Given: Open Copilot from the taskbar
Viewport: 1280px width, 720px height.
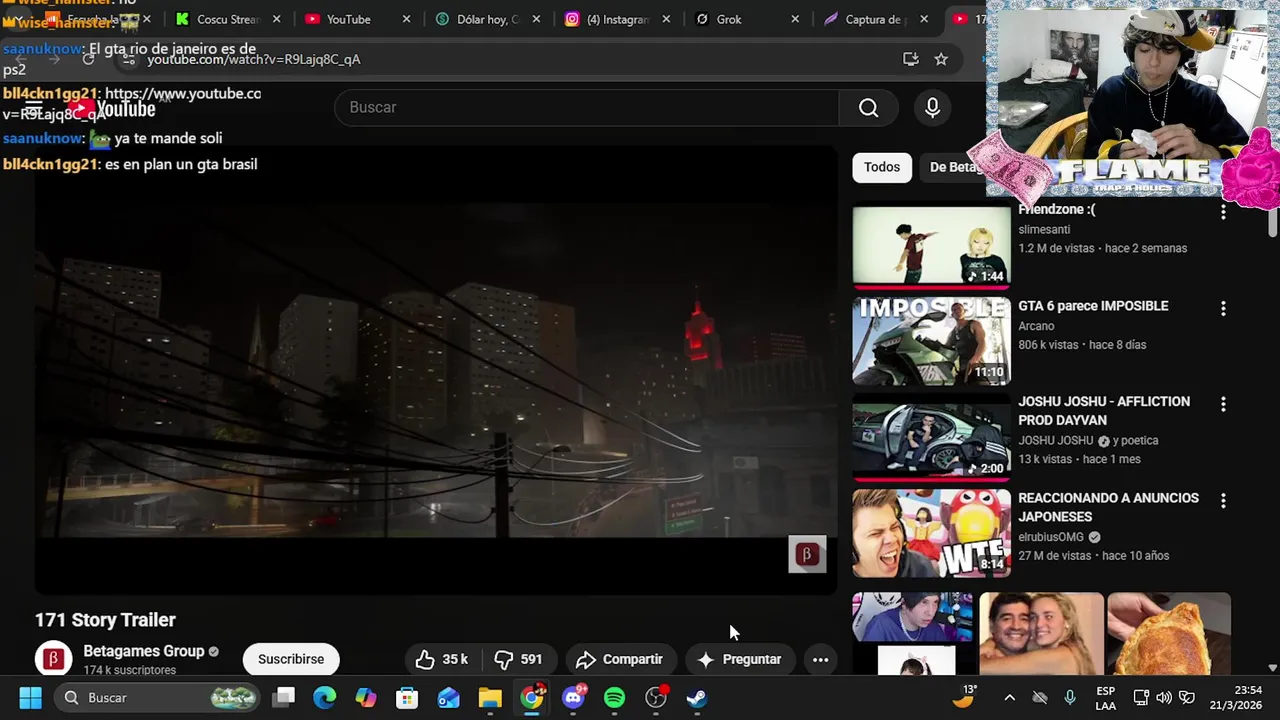Looking at the screenshot, I should [366, 698].
